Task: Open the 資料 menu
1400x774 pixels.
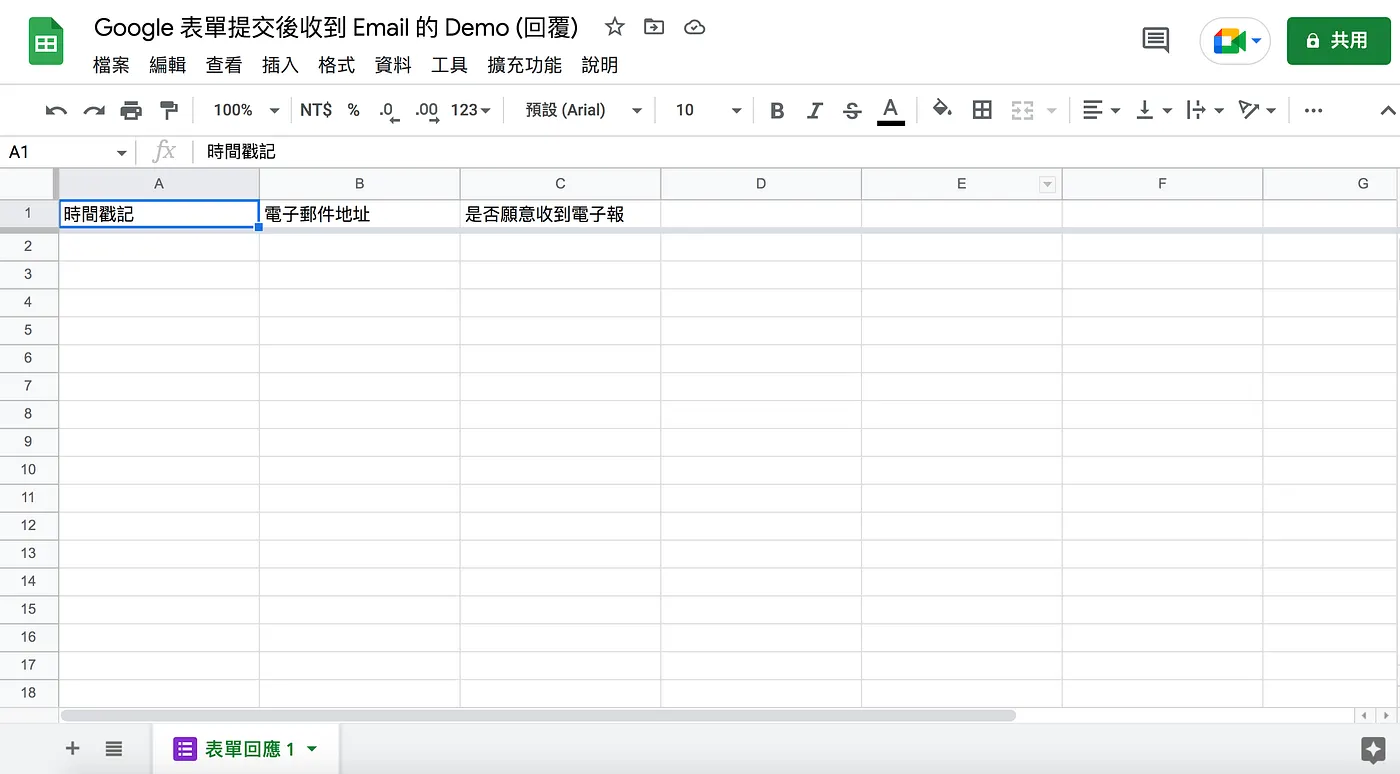Action: click(x=393, y=65)
